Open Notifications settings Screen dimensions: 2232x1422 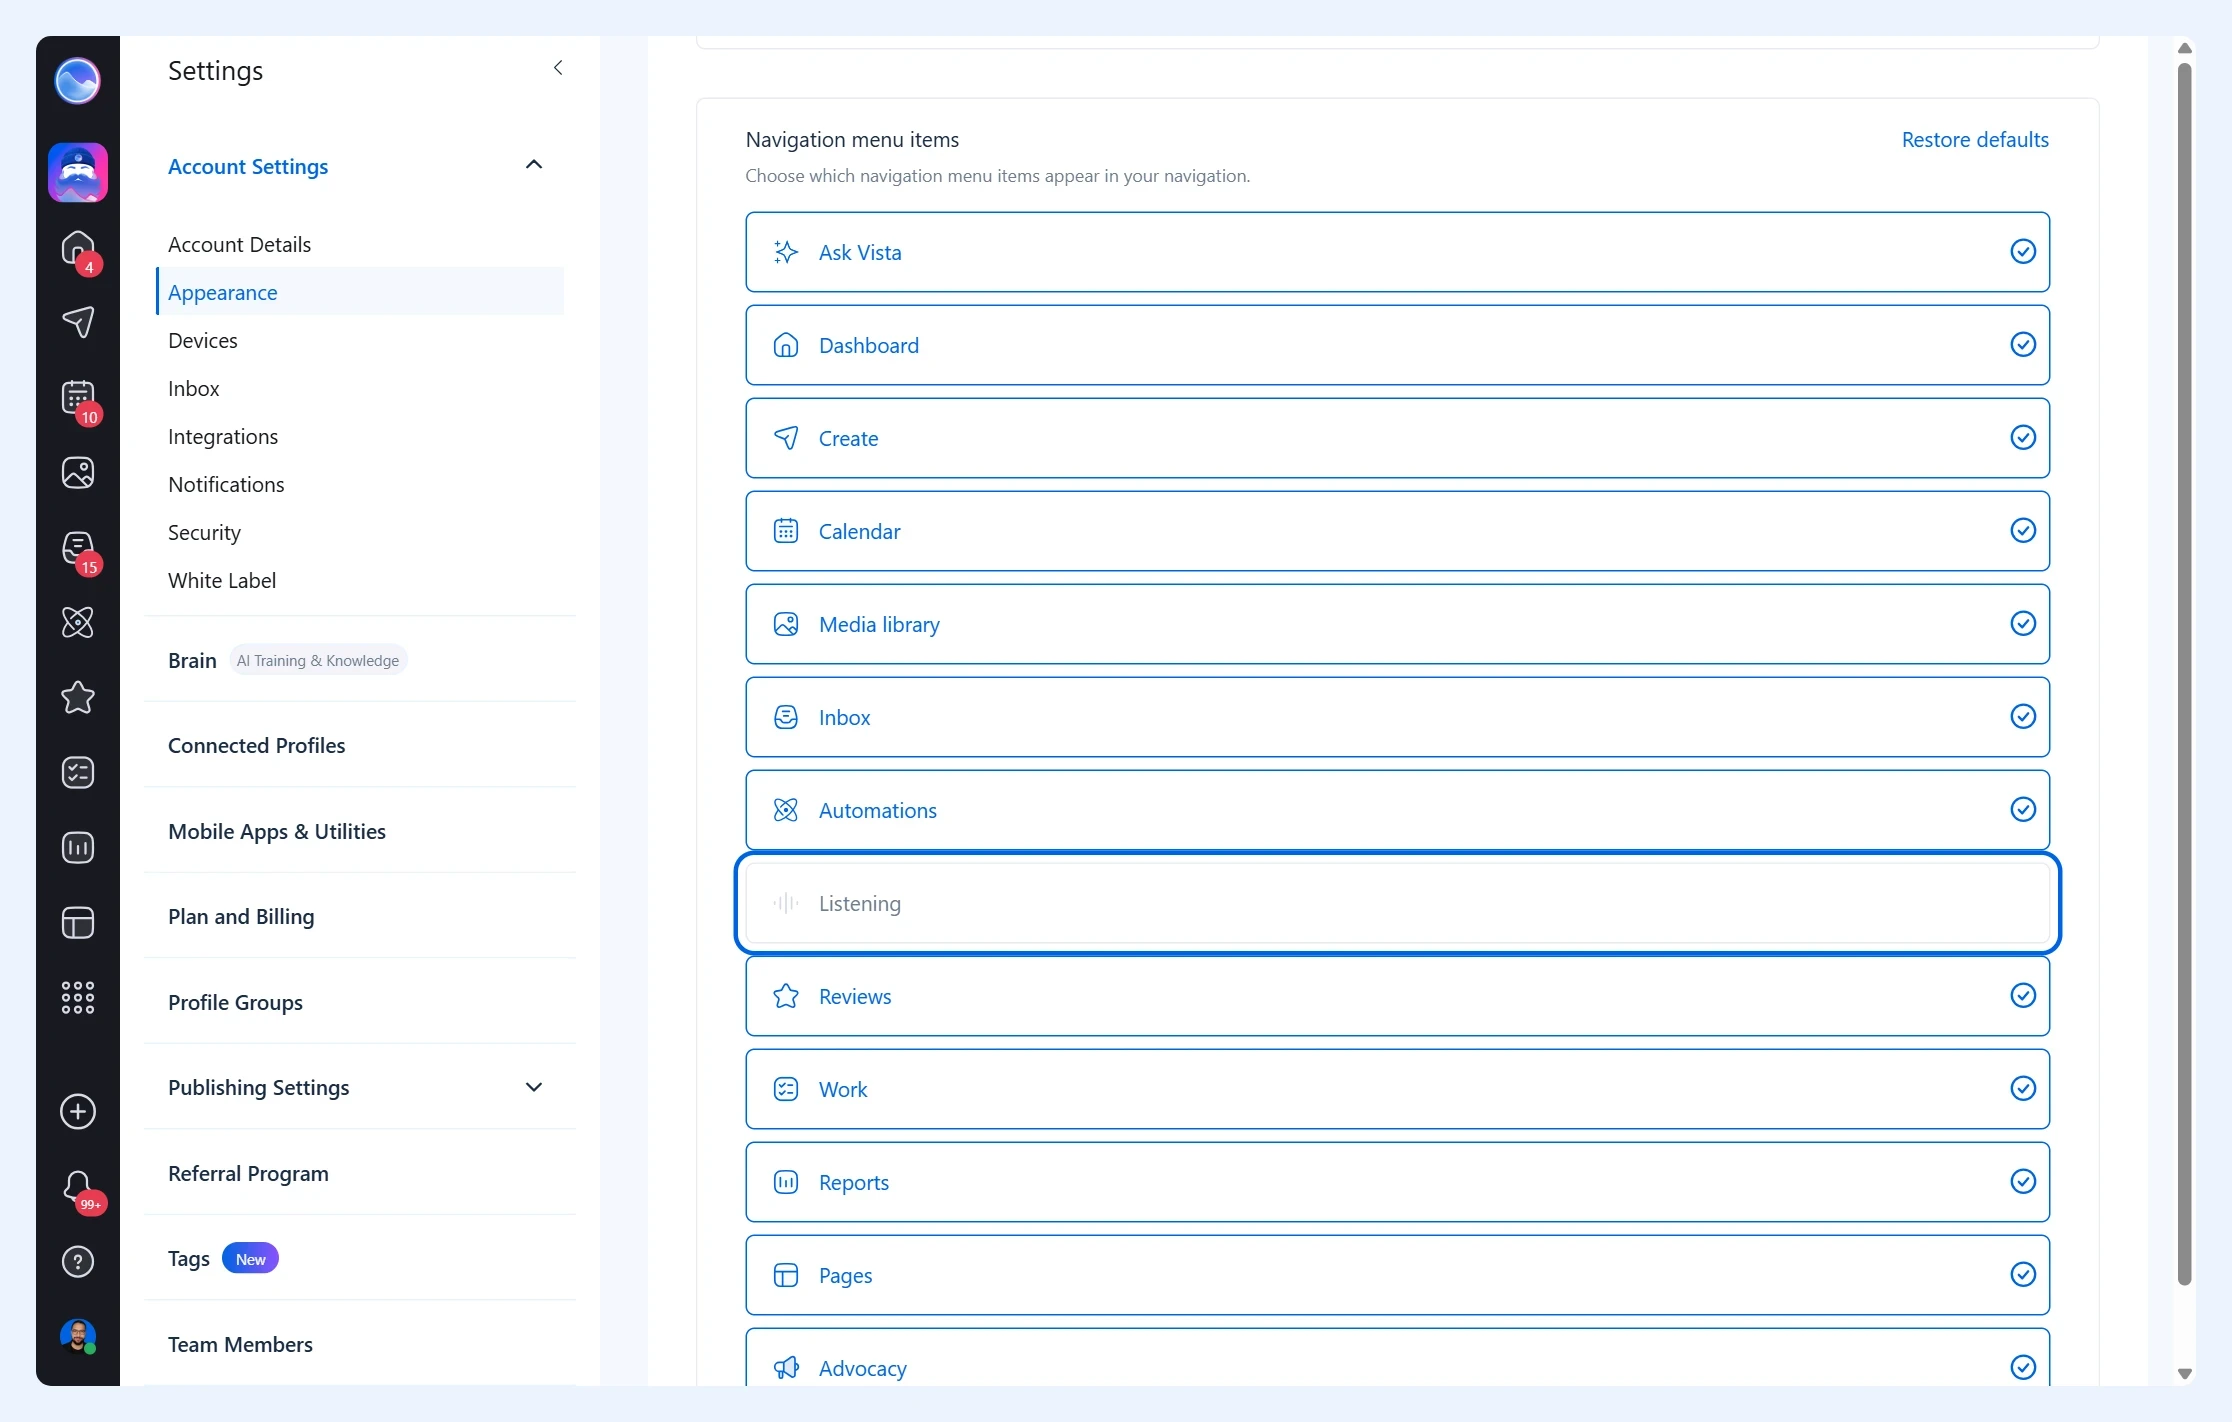(226, 484)
